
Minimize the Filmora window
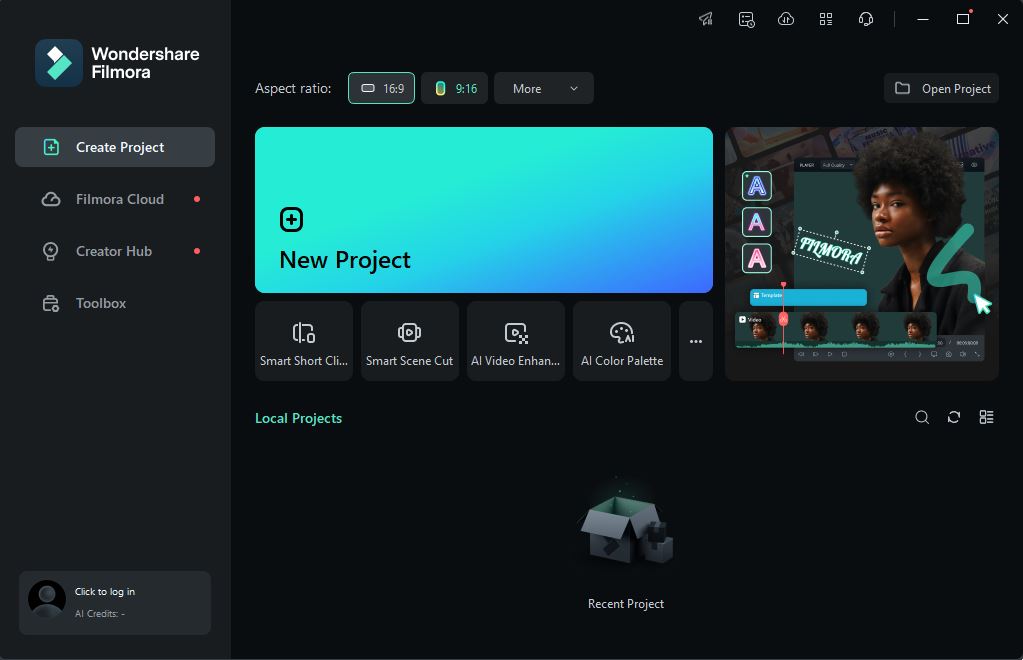coord(923,19)
